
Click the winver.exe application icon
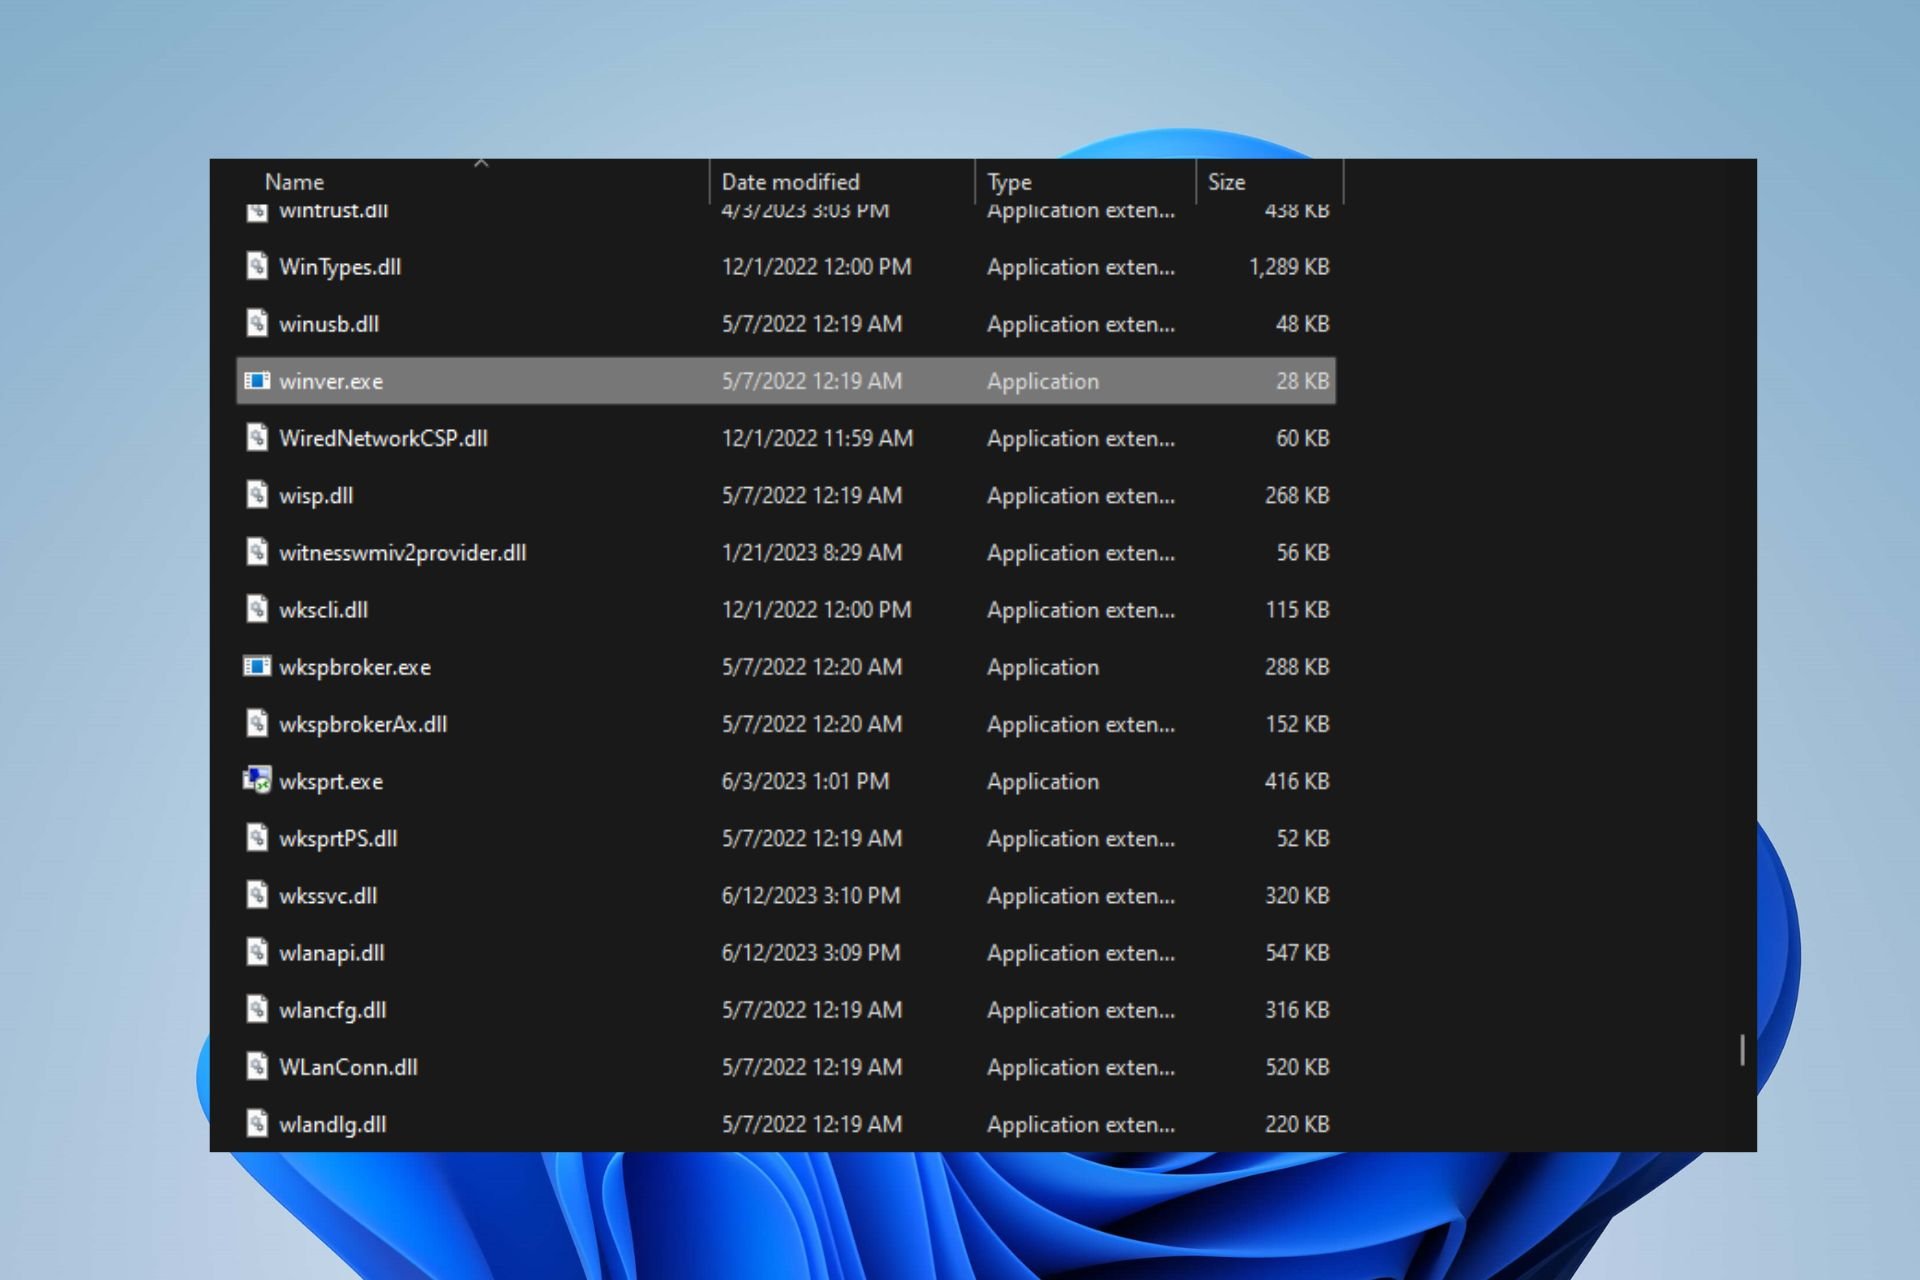[x=257, y=381]
